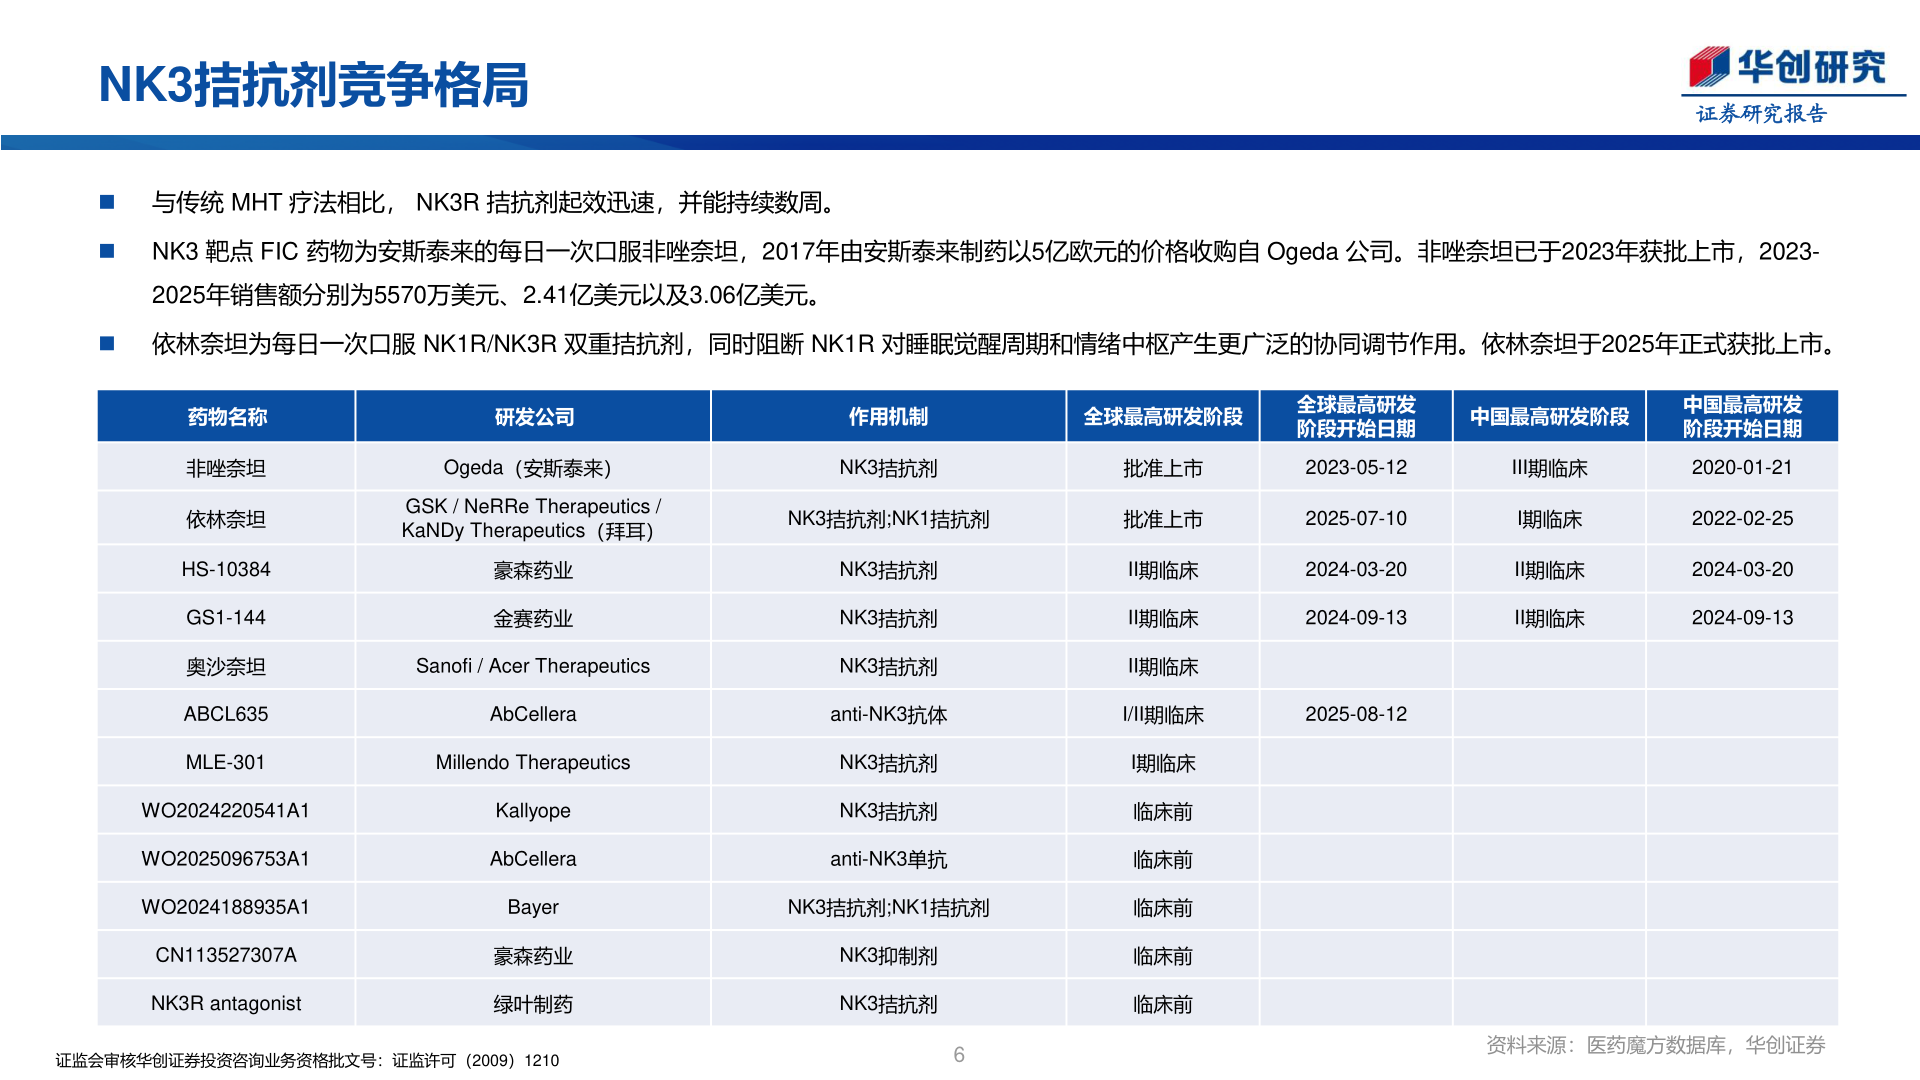Screen dimensions: 1920x1080
Task: Select the WO2025096753A1 cell
Action: 226,859
